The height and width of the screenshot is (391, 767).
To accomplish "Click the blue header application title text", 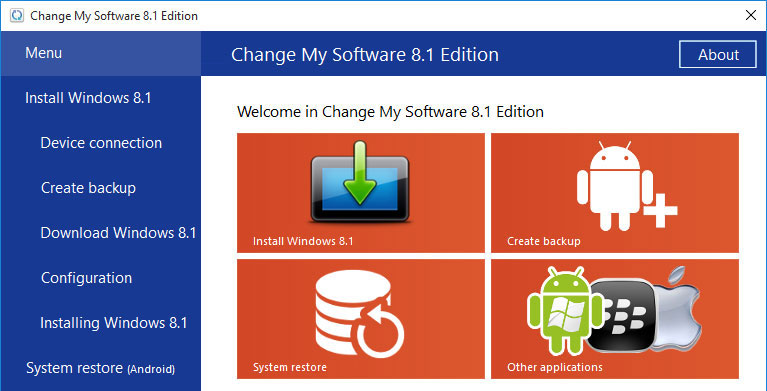I will [x=365, y=55].
